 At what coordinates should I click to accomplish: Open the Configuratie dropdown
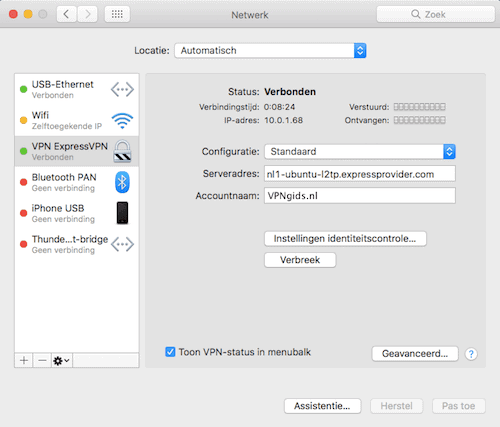[360, 152]
